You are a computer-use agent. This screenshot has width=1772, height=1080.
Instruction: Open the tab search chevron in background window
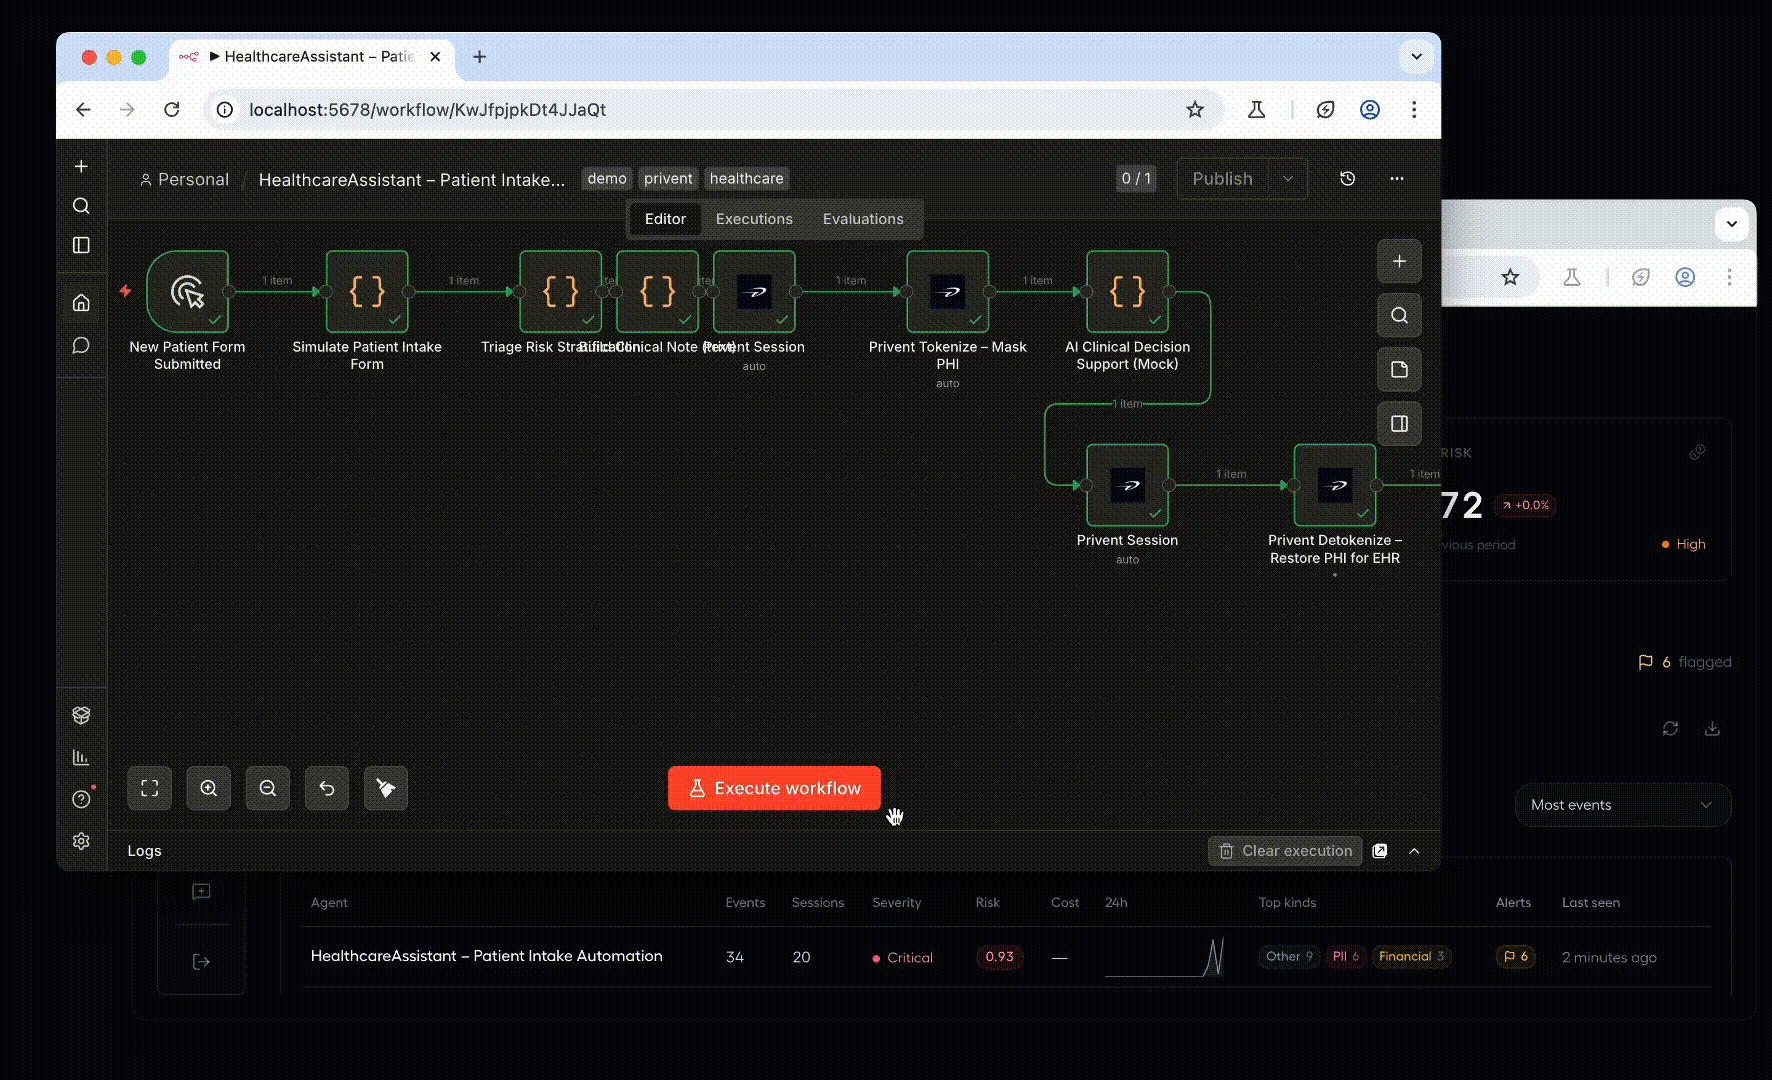click(x=1732, y=224)
